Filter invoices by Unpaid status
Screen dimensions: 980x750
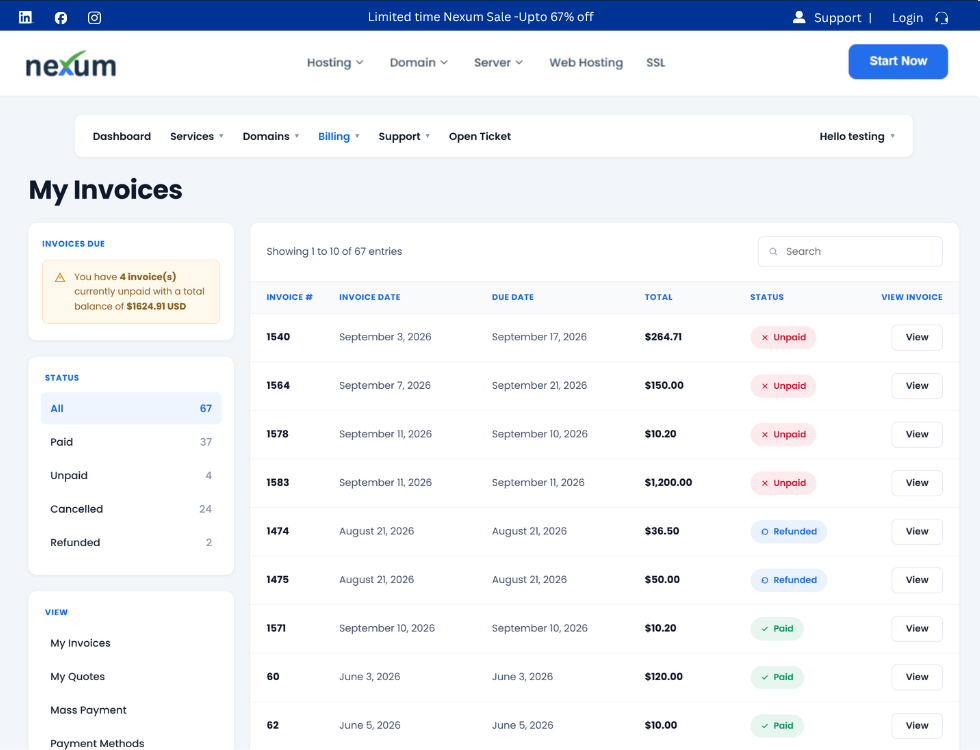pyautogui.click(x=131, y=476)
